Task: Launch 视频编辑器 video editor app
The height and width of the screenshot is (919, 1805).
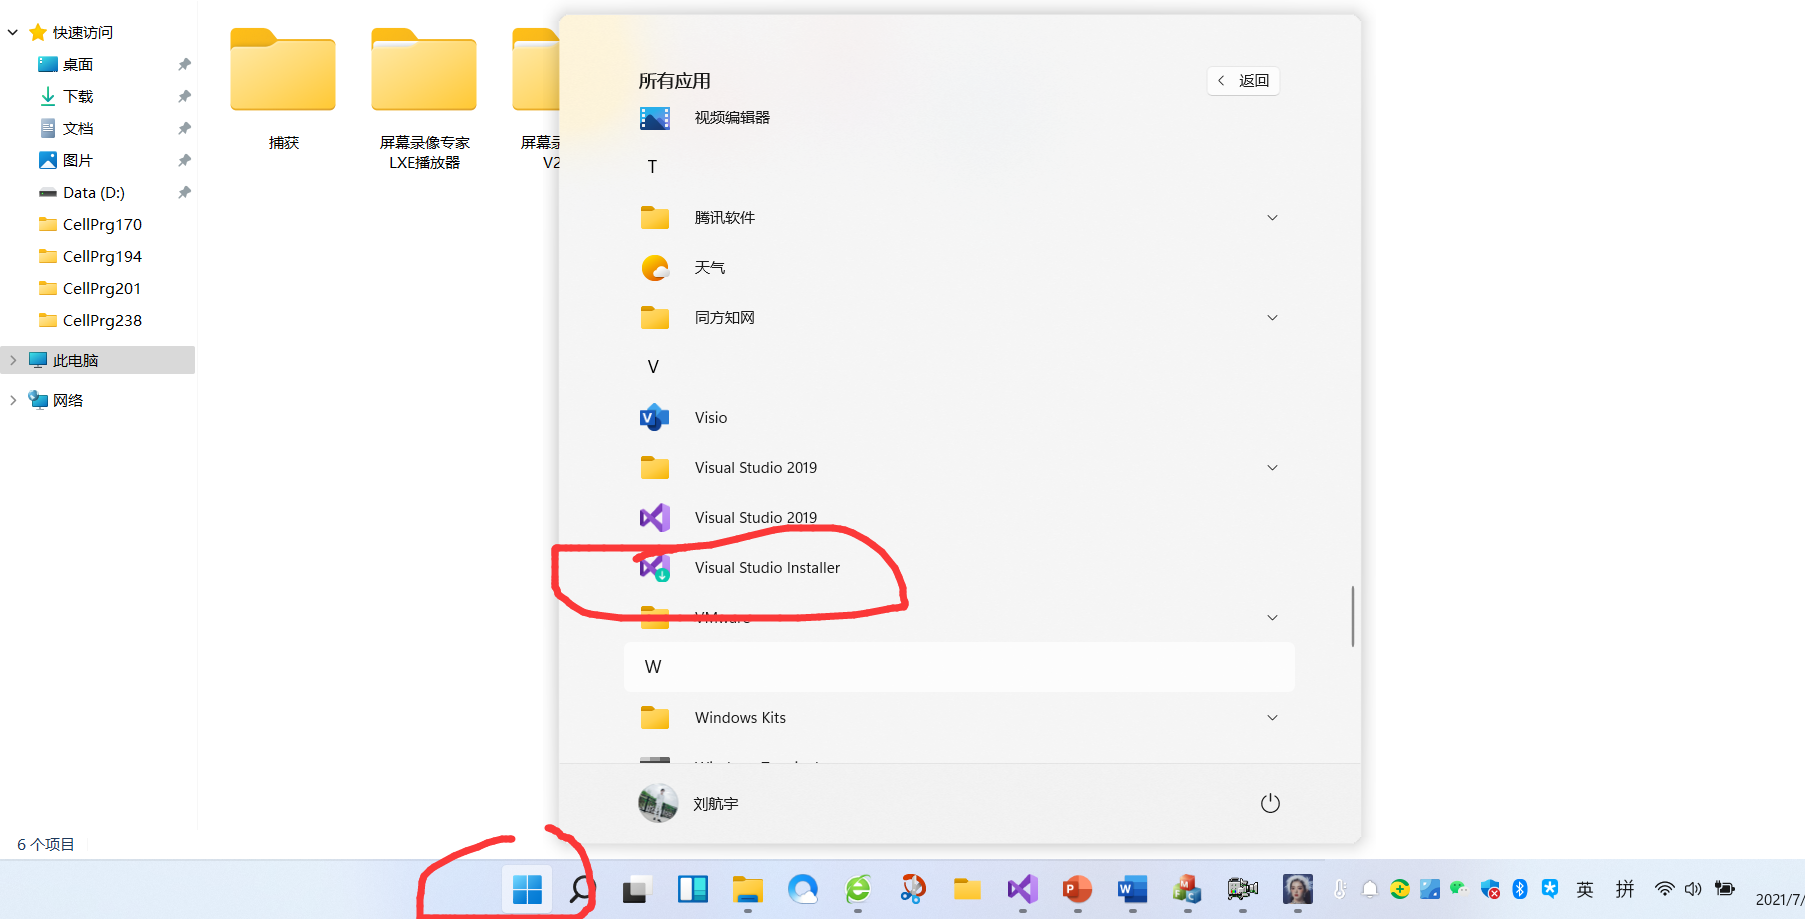Action: [x=959, y=118]
